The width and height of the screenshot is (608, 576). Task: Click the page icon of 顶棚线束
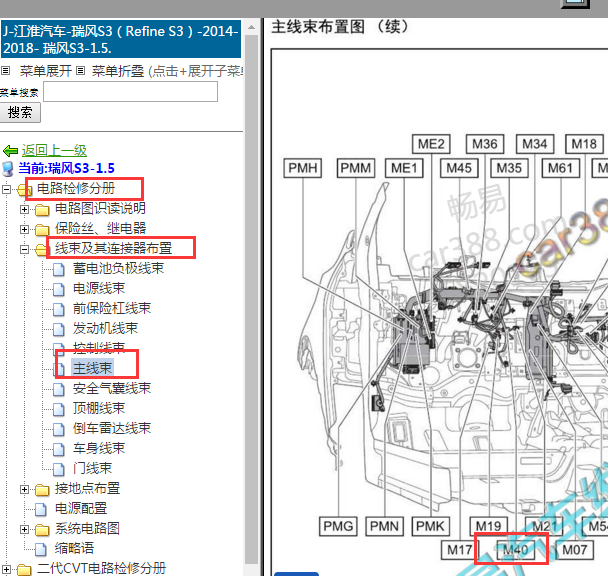coord(59,410)
